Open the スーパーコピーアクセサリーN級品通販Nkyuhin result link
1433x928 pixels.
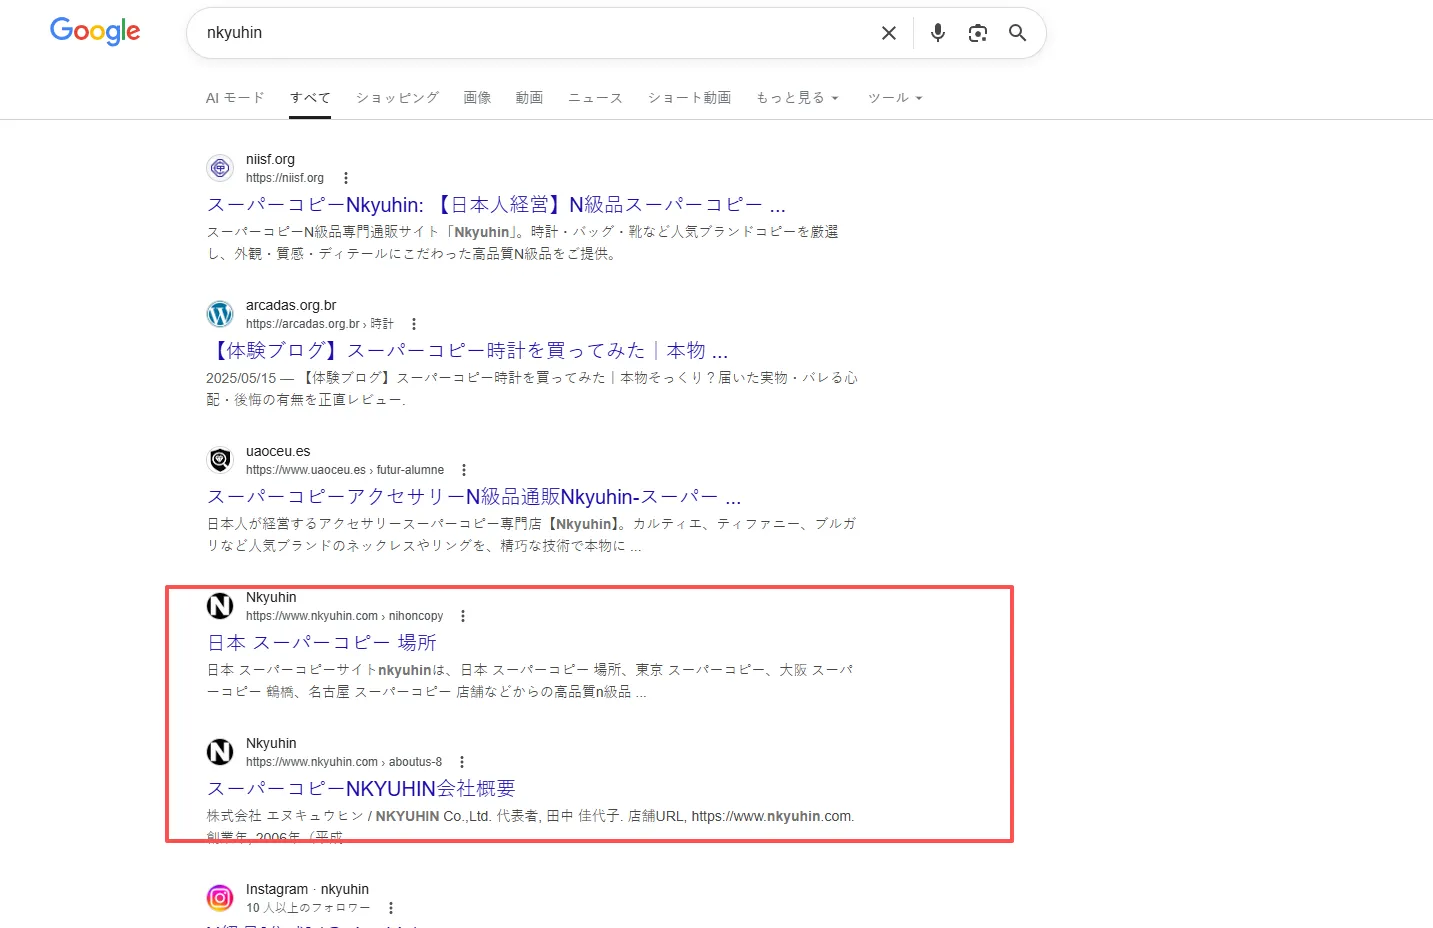(x=474, y=497)
